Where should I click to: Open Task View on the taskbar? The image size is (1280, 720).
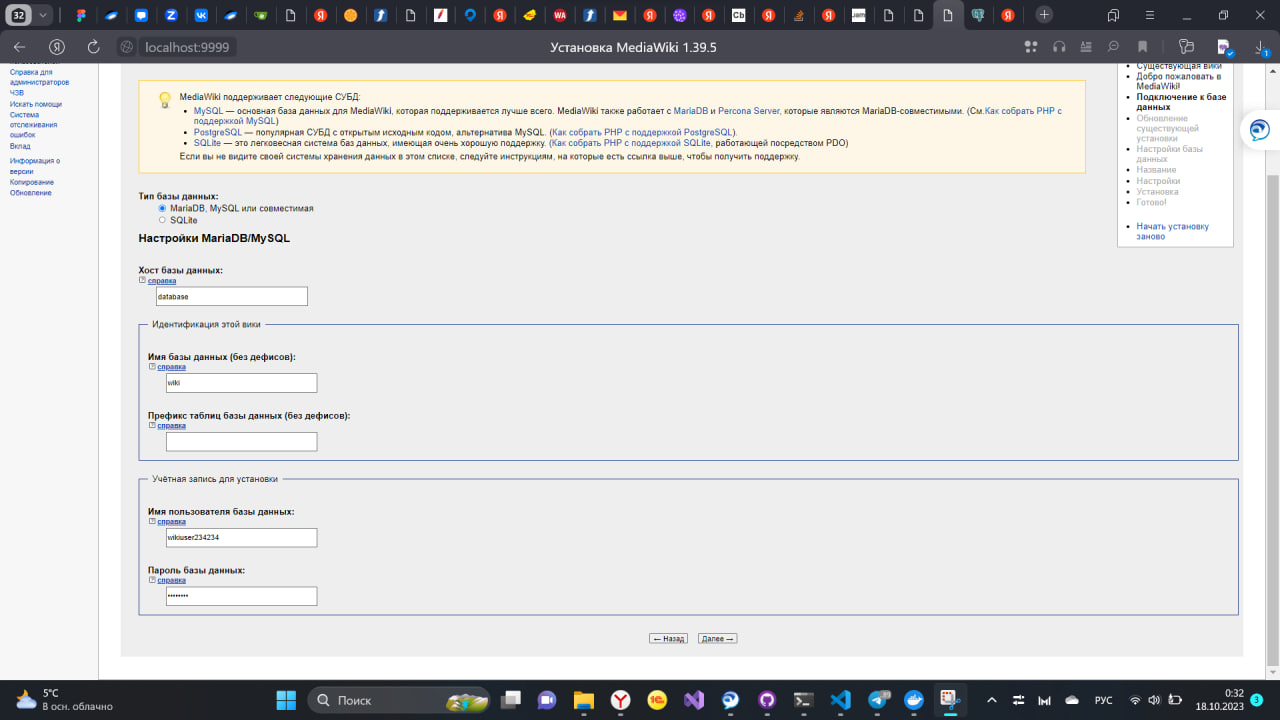pyautogui.click(x=512, y=700)
